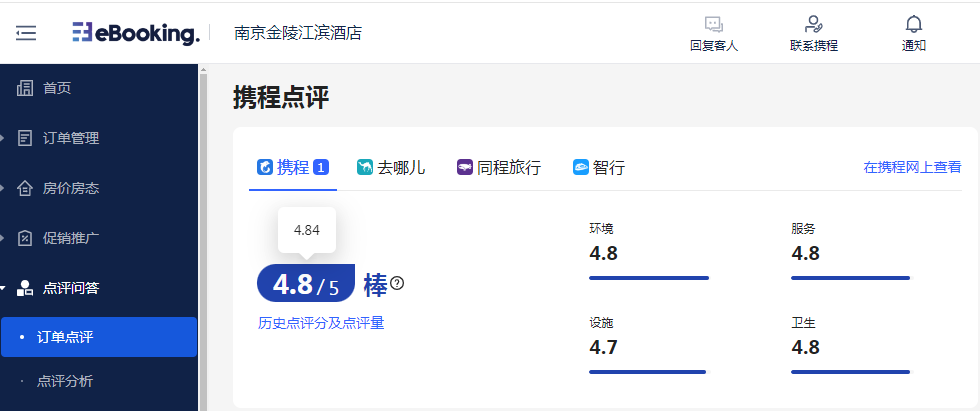980x411 pixels.
Task: Expand the 房价房态 sidebar section
Action: point(70,188)
